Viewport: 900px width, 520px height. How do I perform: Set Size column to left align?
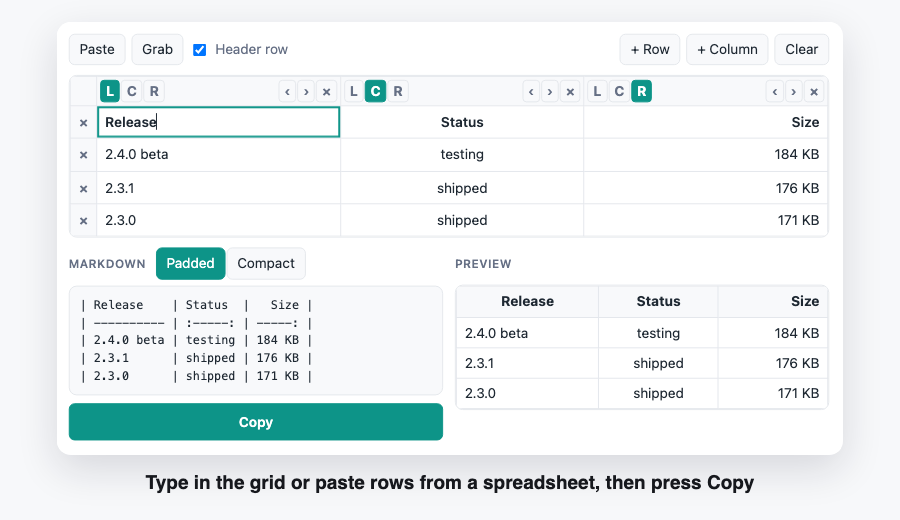click(x=597, y=91)
